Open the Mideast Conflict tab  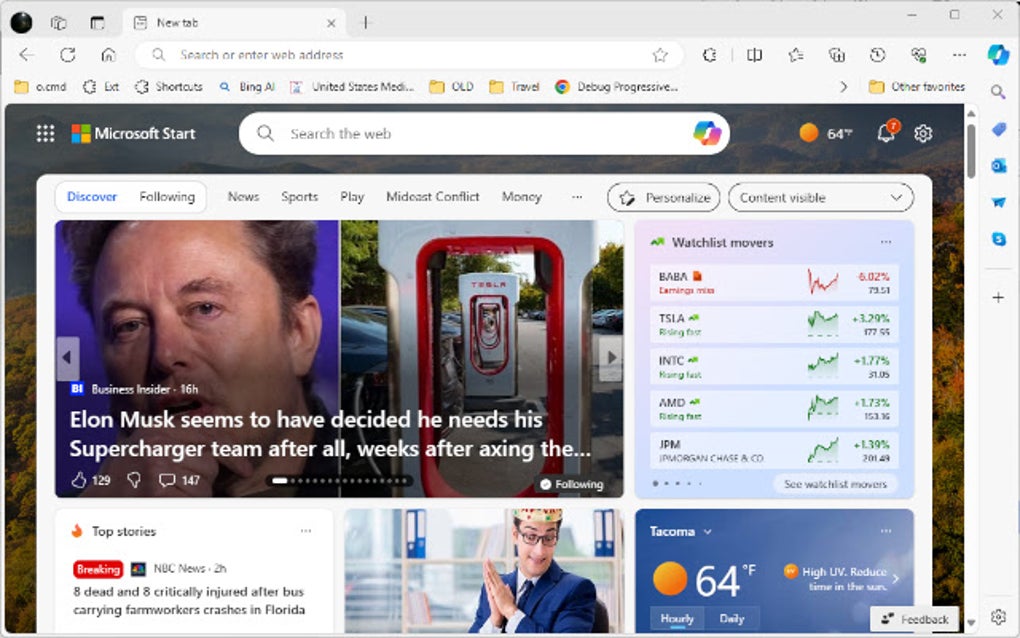433,196
